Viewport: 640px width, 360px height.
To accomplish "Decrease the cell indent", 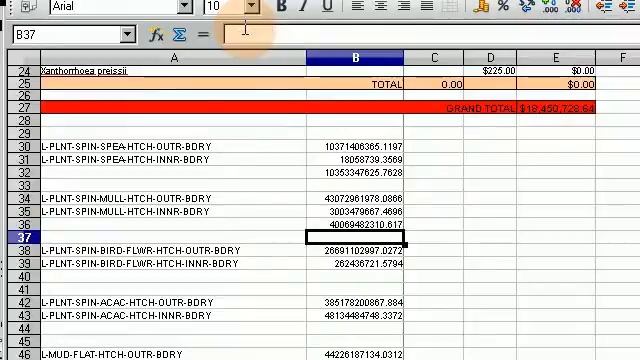I will coord(604,6).
